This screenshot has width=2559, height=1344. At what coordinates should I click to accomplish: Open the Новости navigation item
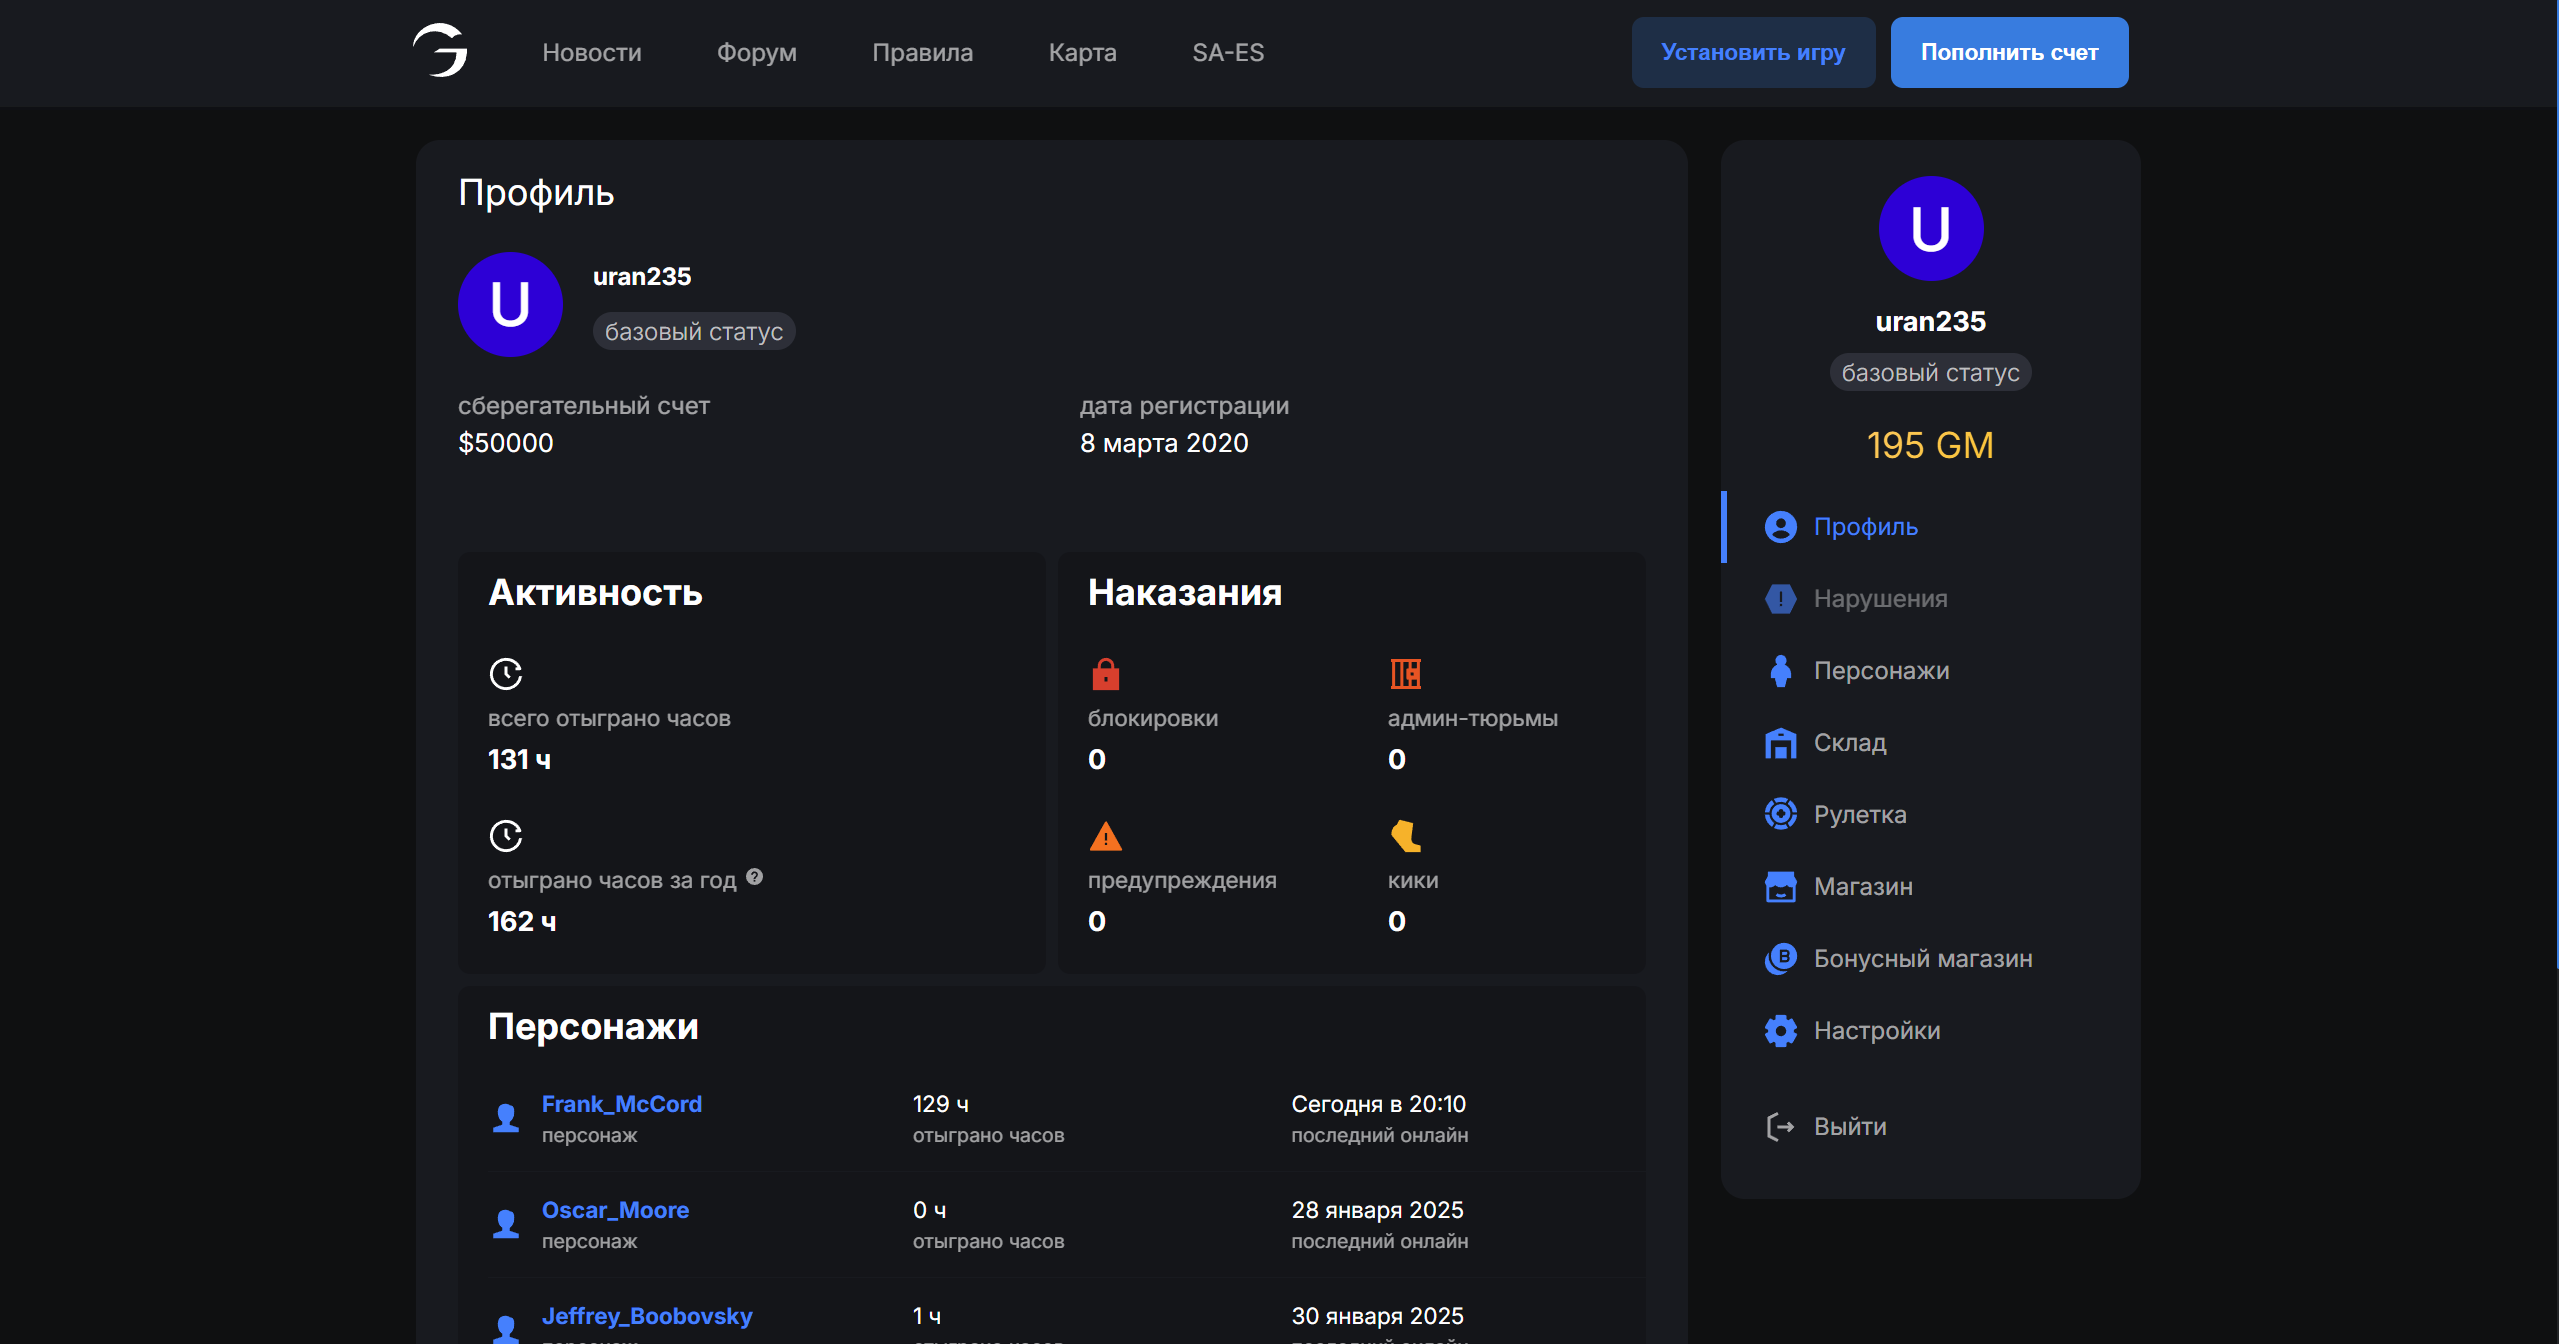[x=591, y=52]
